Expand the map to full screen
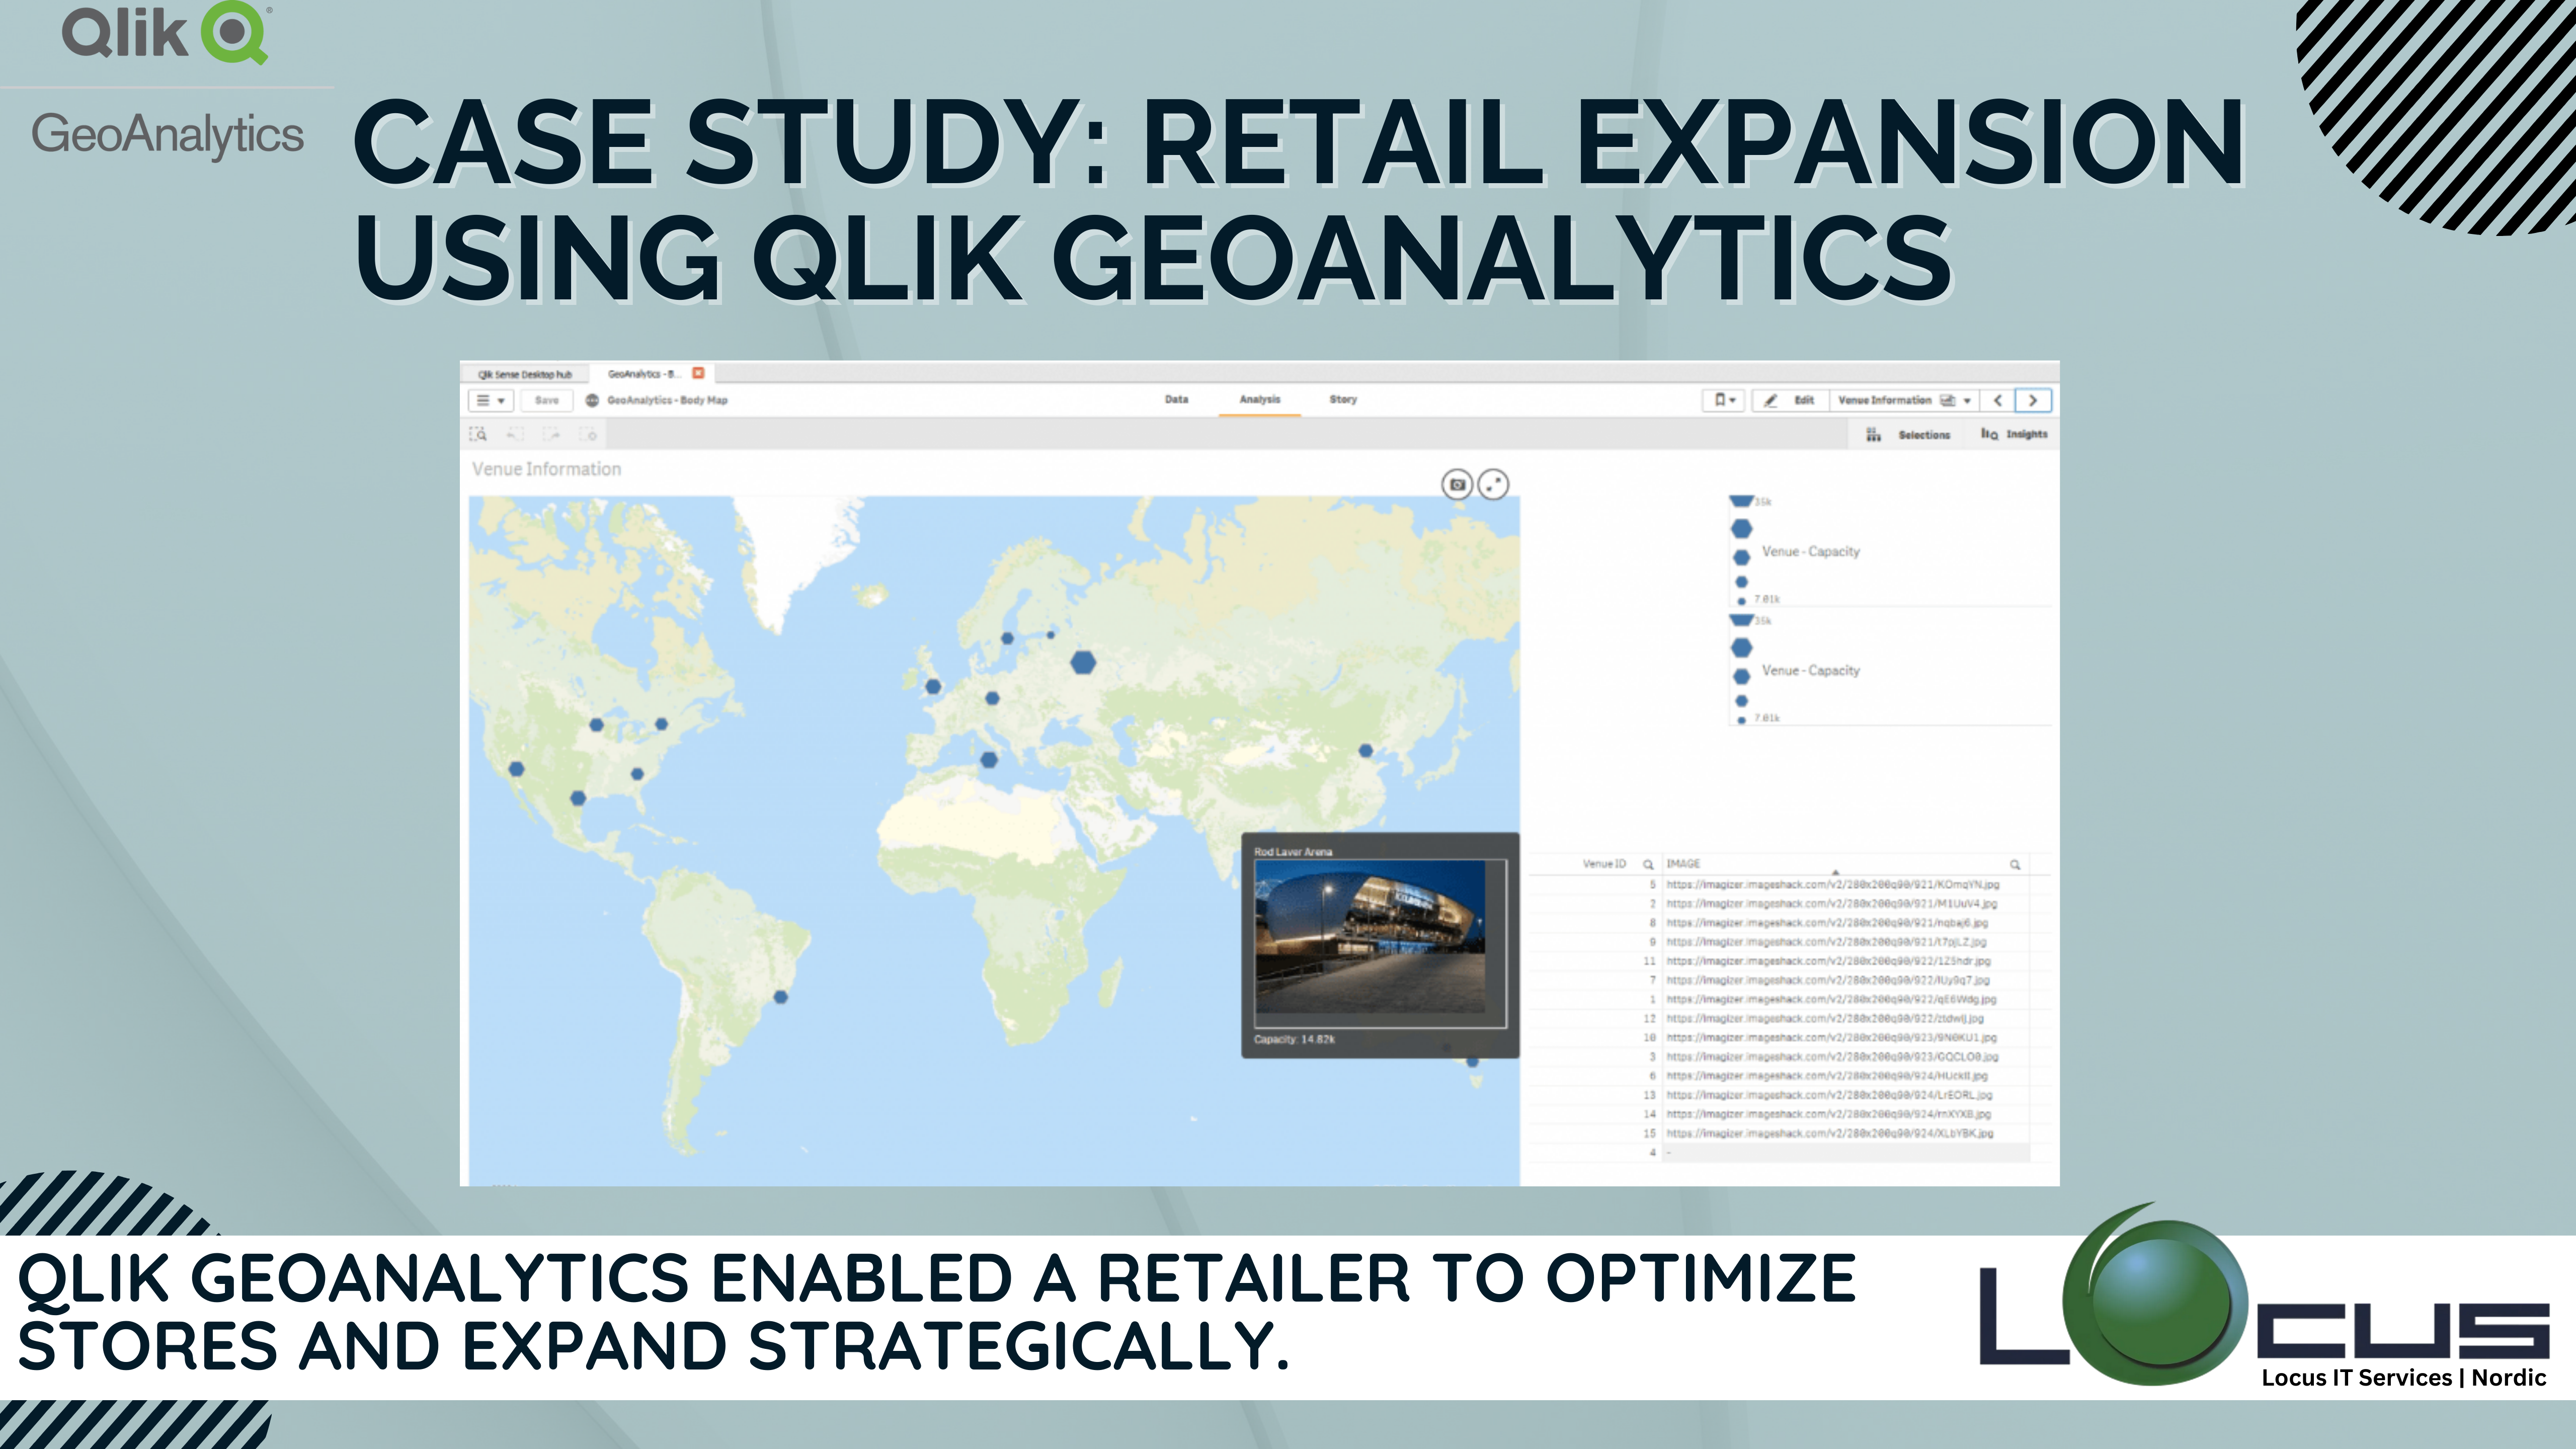 [1493, 485]
